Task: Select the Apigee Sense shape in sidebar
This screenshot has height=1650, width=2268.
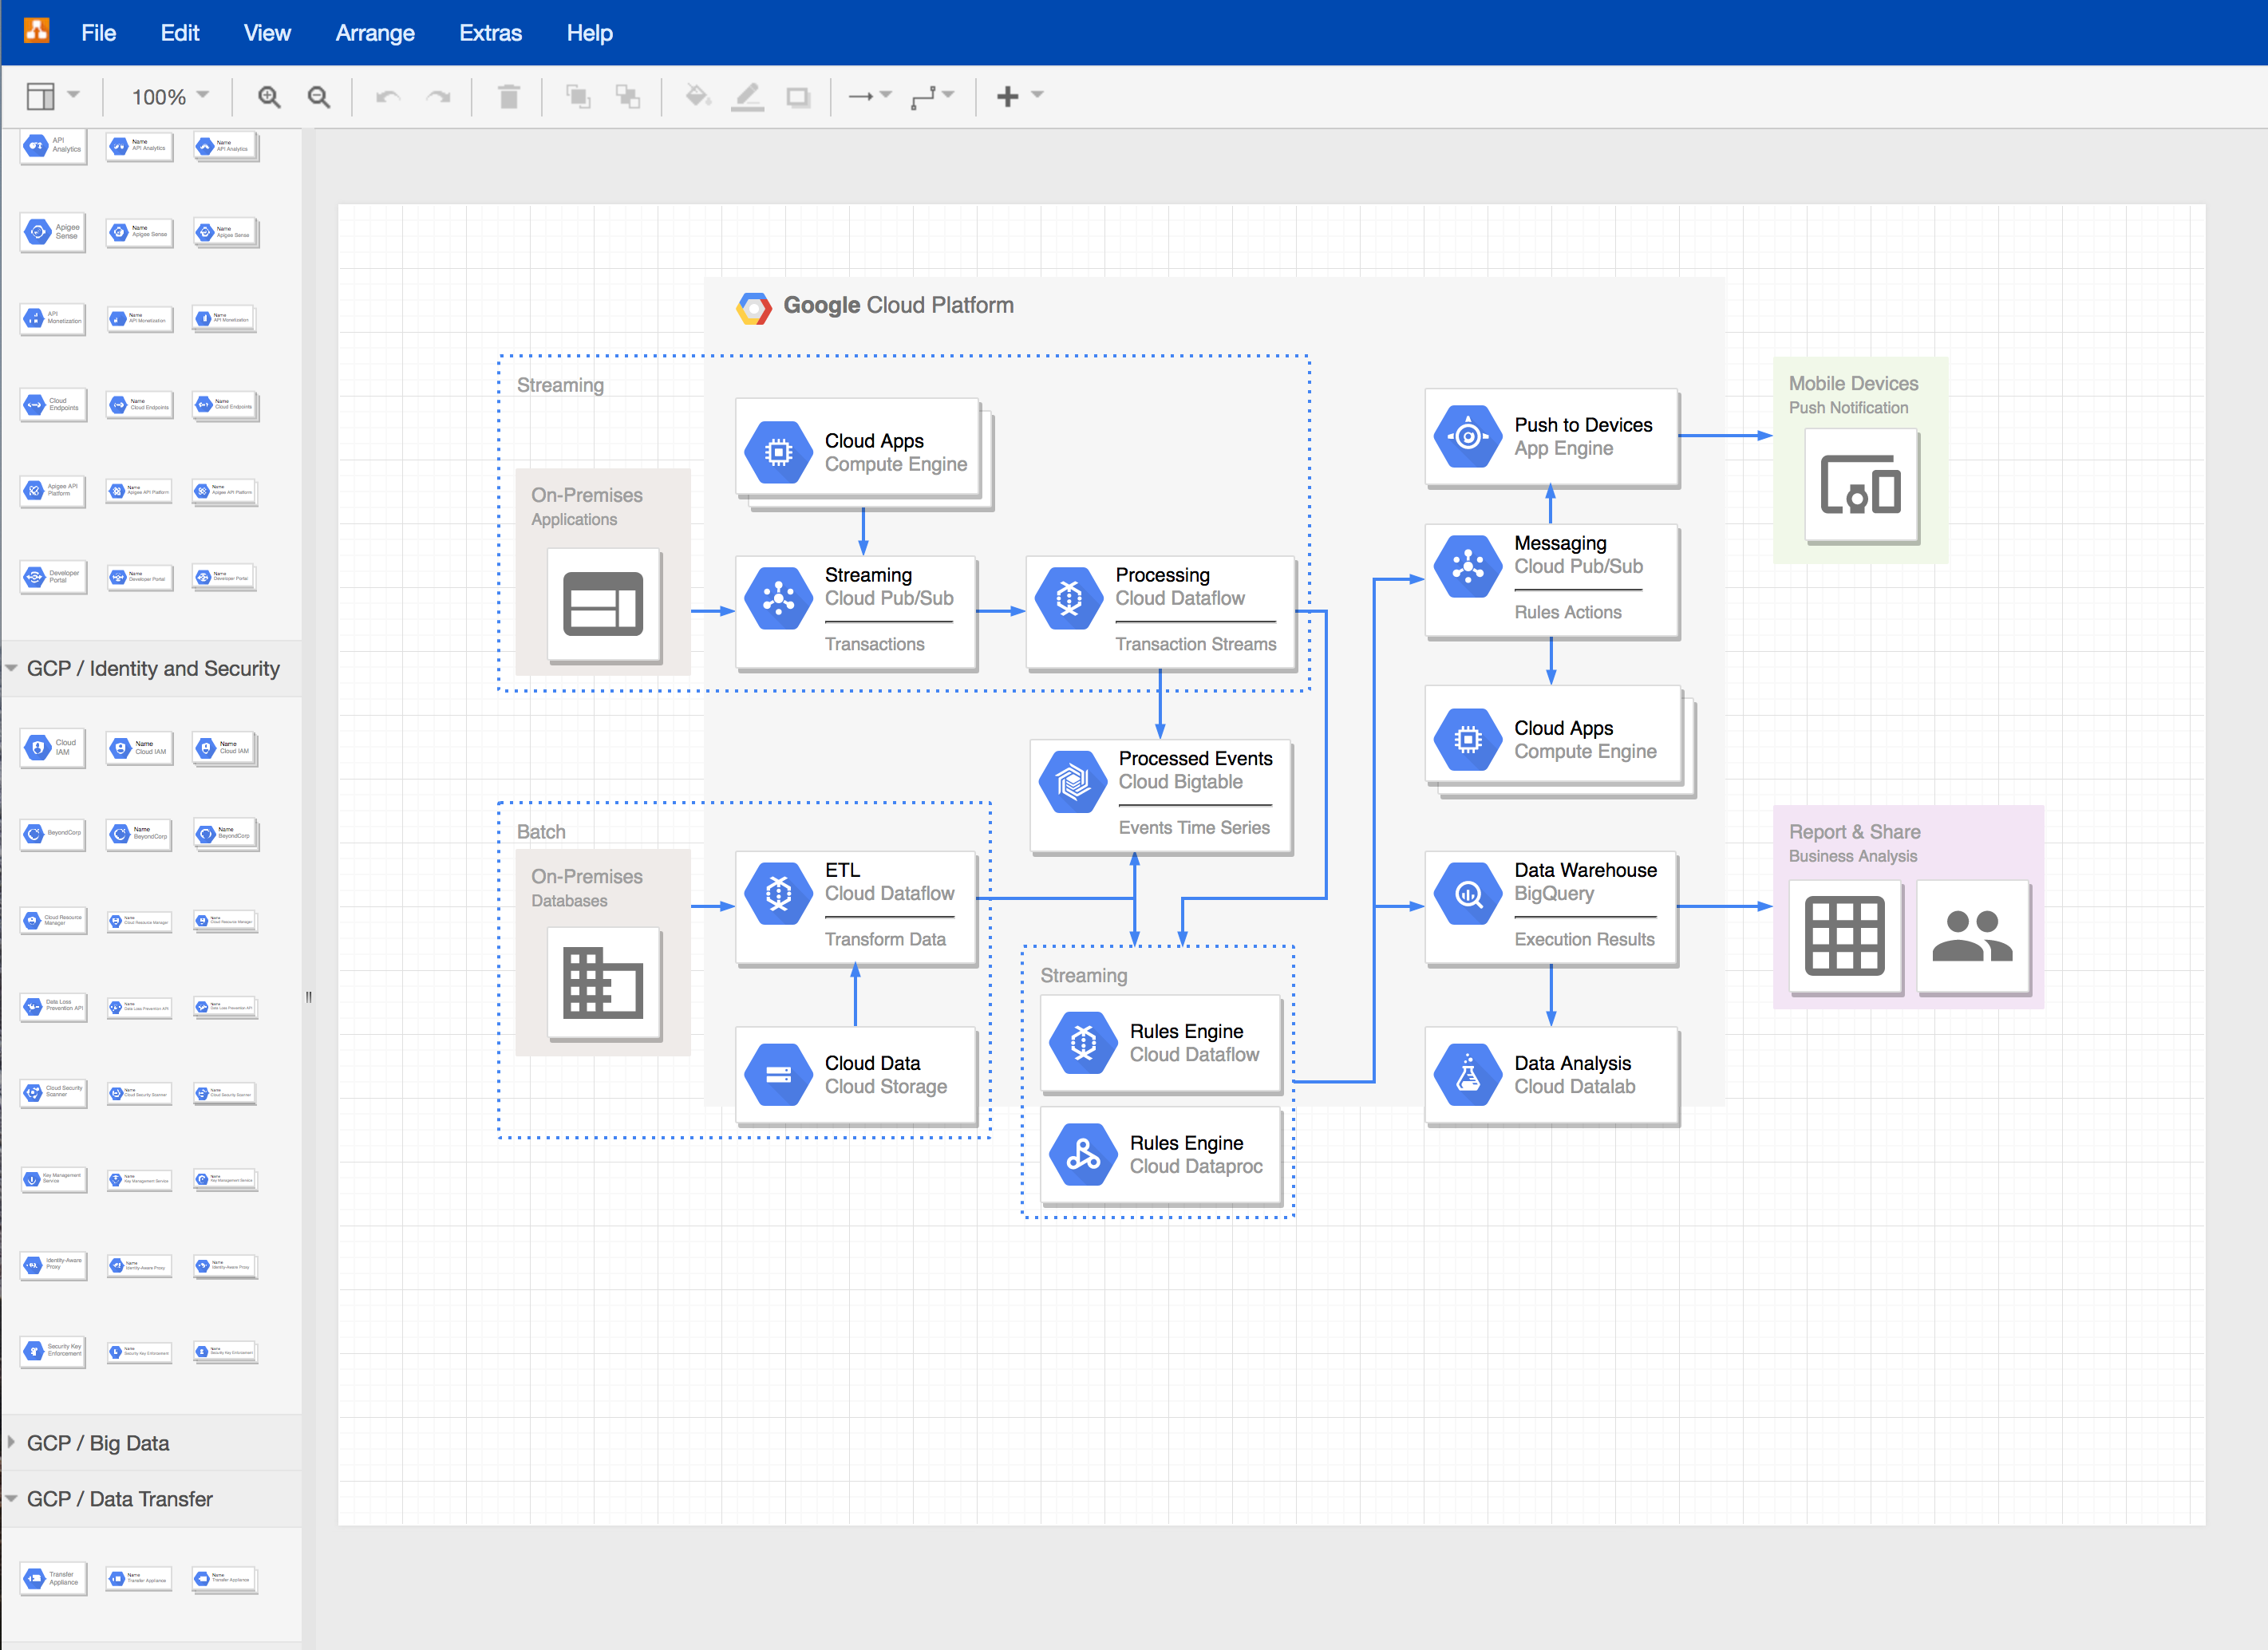Action: (53, 232)
